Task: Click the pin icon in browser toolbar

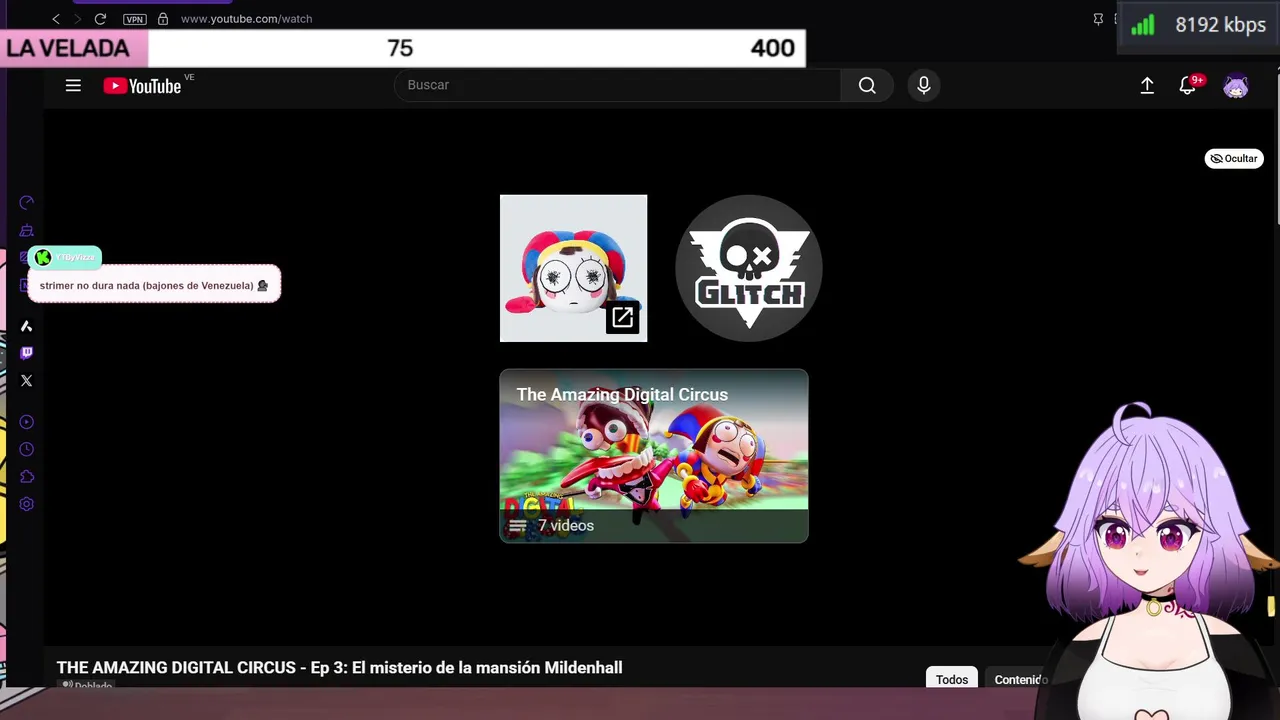Action: pyautogui.click(x=1098, y=19)
